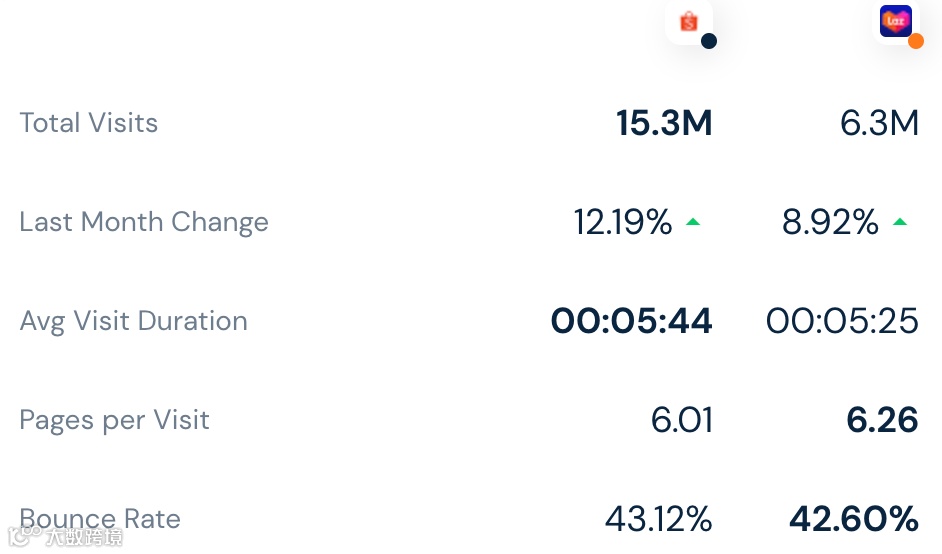
Task: Click the 15.3M total visits value
Action: tap(664, 123)
